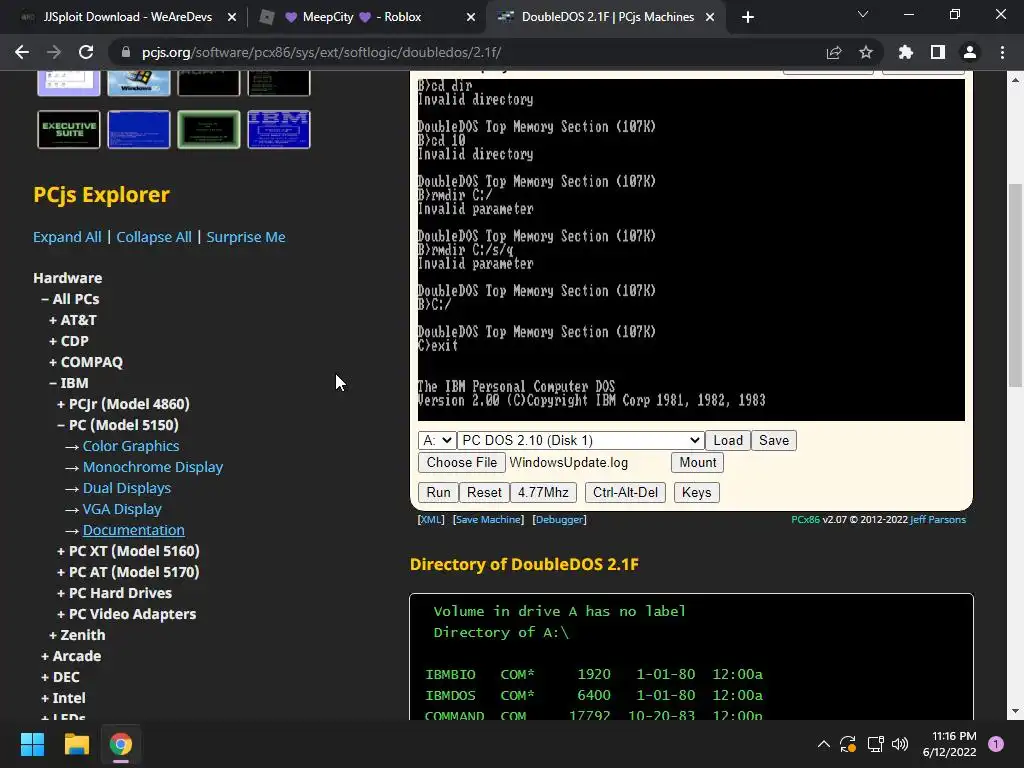Click the Reset machine button

[484, 492]
